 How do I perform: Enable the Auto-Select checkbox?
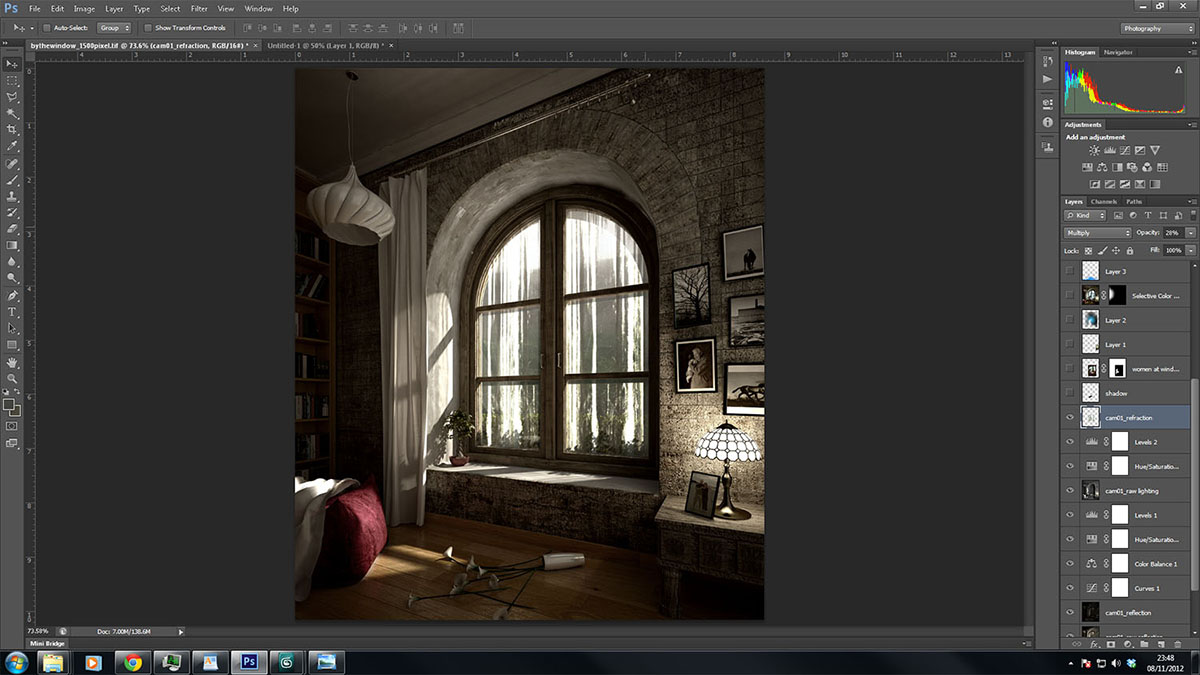click(x=49, y=28)
